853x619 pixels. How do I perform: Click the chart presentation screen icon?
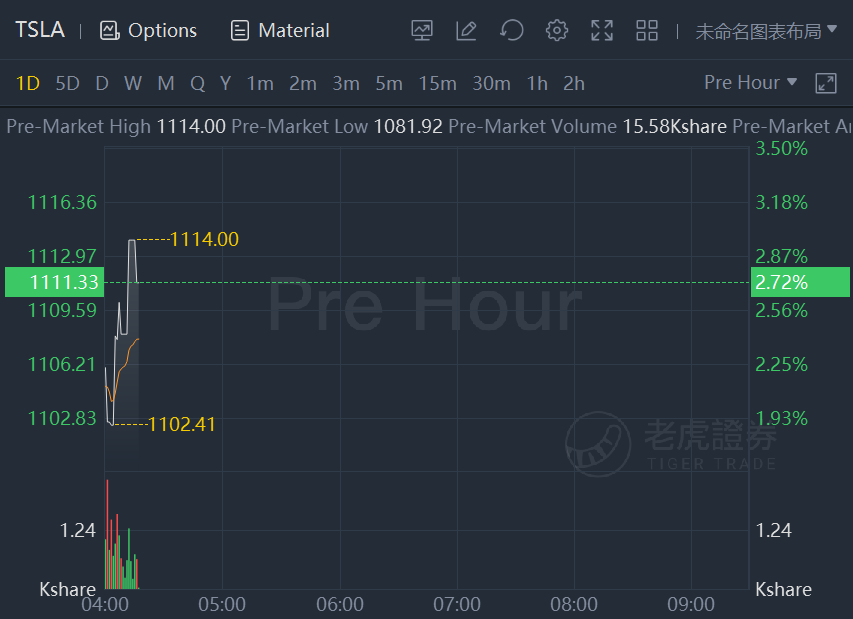(x=422, y=30)
